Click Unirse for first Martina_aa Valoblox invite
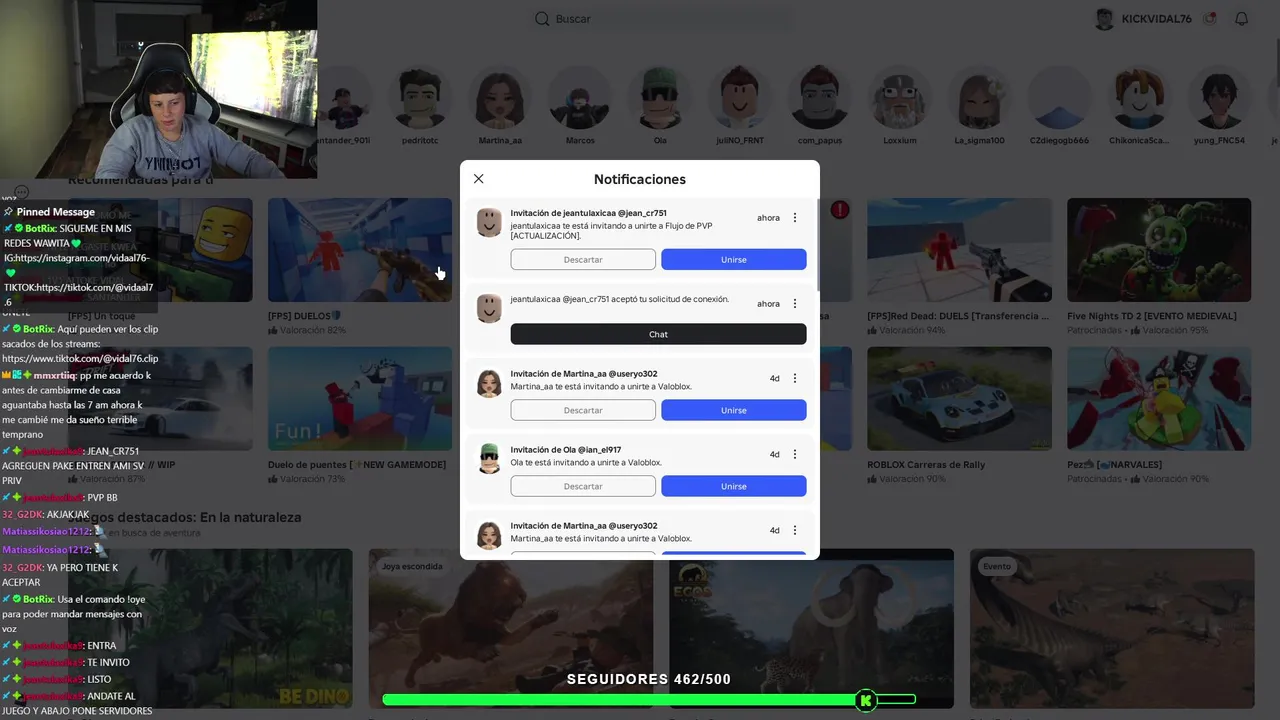The image size is (1280, 720). click(x=734, y=410)
